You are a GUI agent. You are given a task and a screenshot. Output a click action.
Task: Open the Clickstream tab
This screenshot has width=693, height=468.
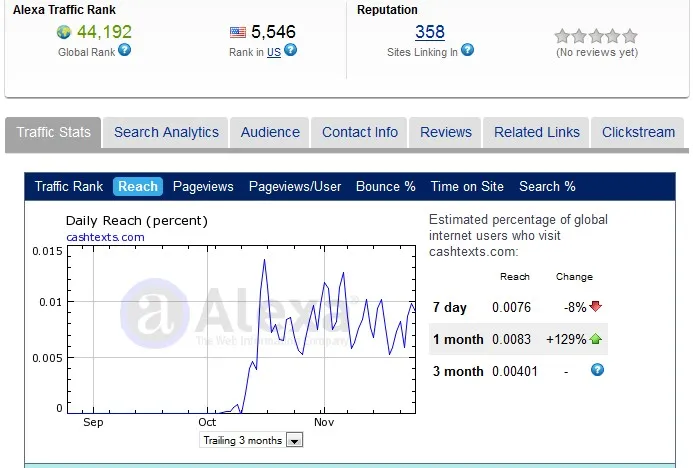tap(638, 132)
